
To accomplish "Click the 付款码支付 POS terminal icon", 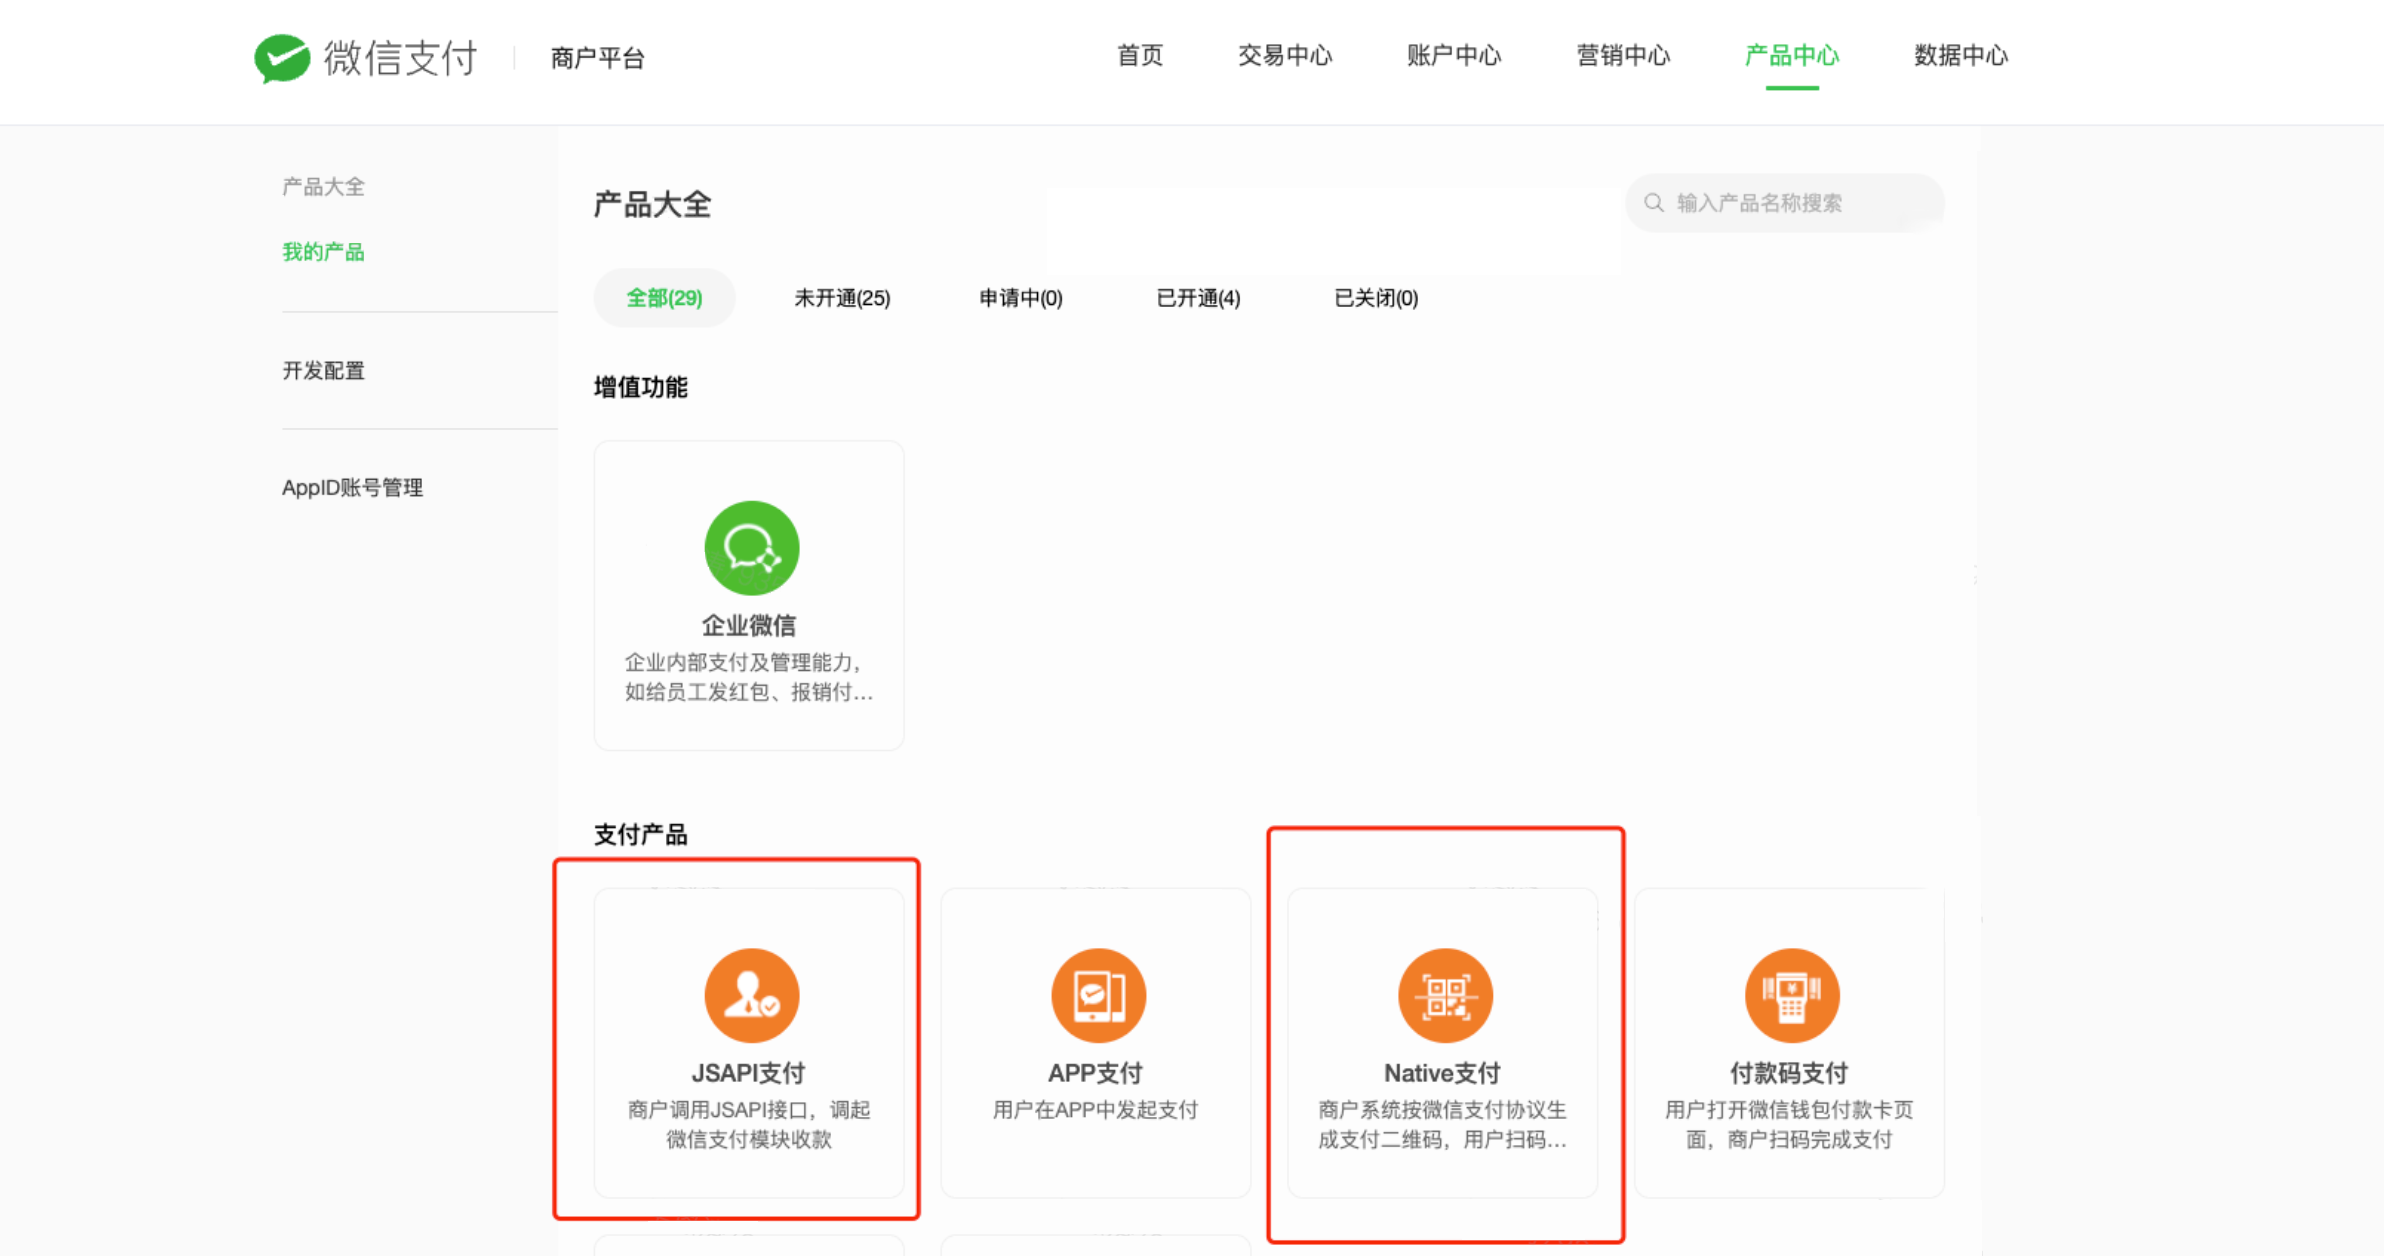I will pyautogui.click(x=1791, y=995).
